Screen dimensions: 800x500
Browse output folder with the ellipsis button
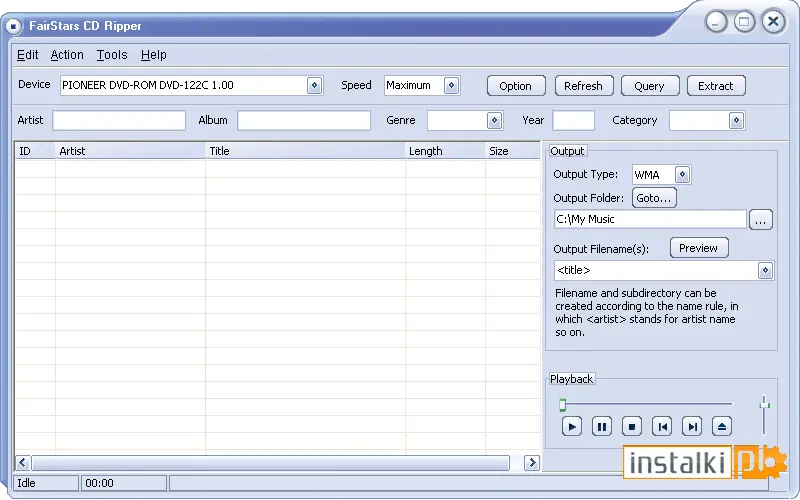[760, 220]
